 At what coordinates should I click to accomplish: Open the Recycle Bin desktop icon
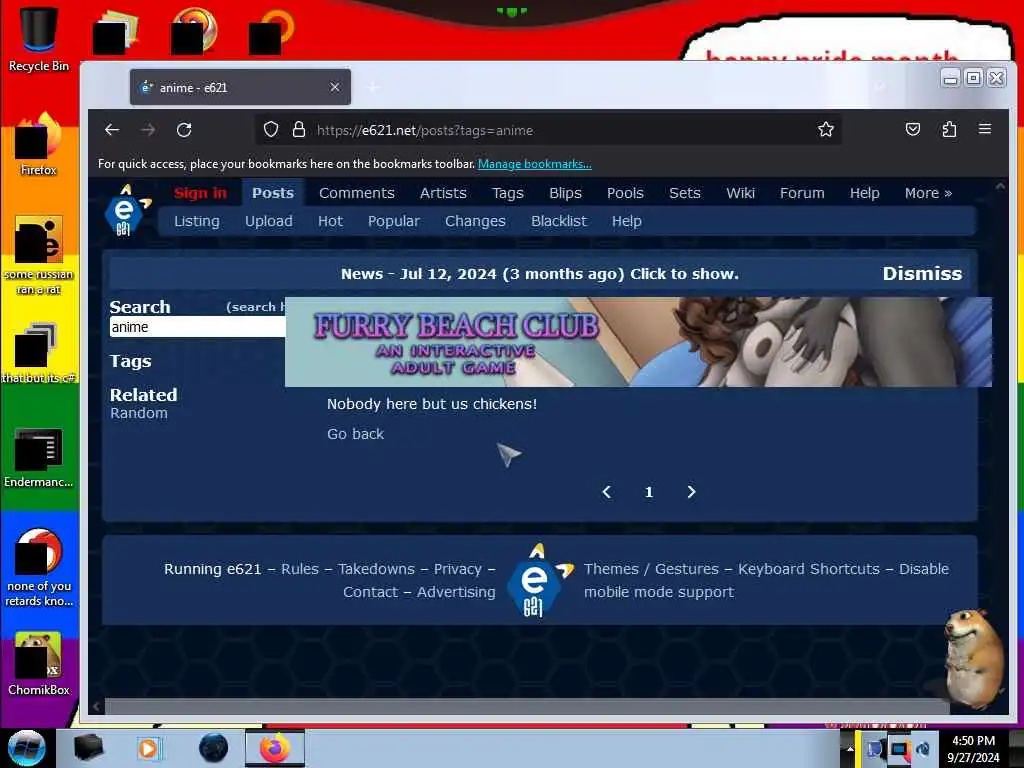tap(38, 38)
